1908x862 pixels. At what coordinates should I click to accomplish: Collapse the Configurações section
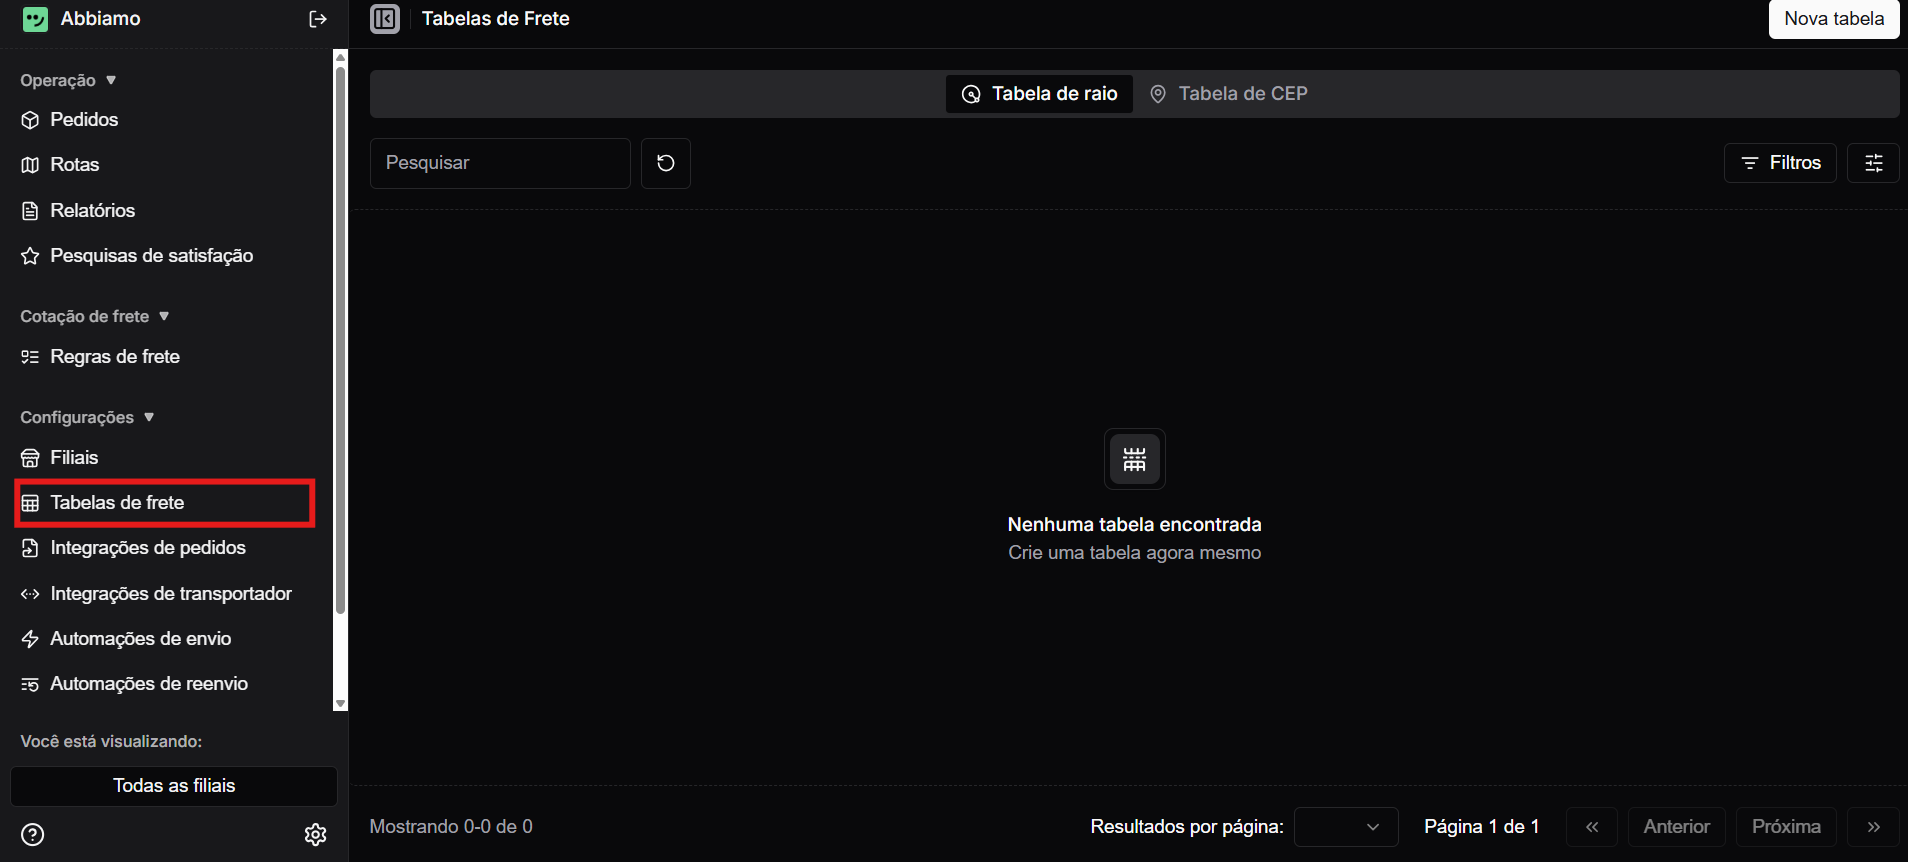tap(88, 417)
